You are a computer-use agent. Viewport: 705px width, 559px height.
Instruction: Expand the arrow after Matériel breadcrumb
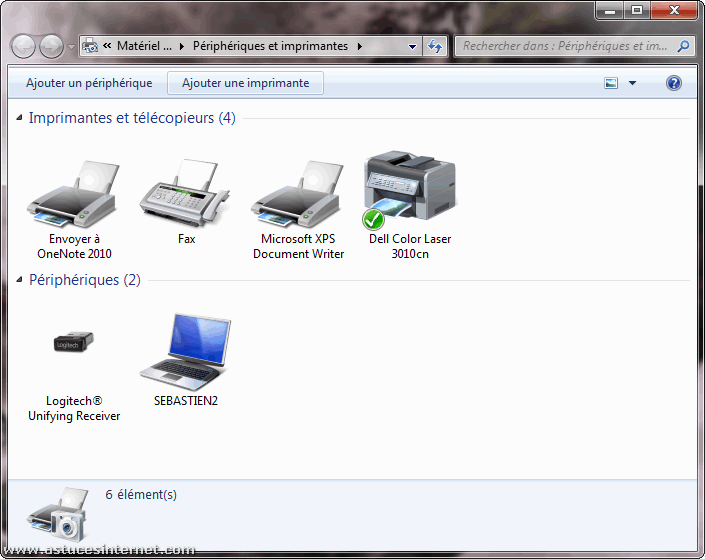point(182,46)
